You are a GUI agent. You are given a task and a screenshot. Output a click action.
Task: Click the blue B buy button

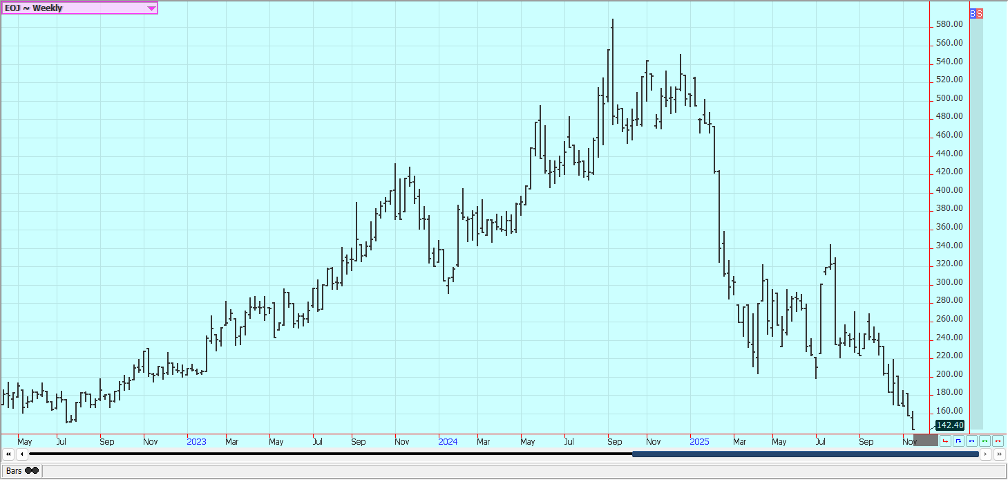coord(973,14)
